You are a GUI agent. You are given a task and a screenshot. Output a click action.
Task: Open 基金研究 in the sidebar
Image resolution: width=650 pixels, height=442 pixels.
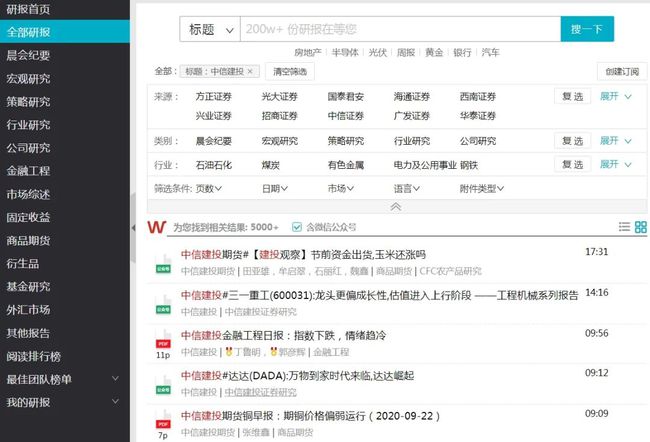(x=28, y=287)
